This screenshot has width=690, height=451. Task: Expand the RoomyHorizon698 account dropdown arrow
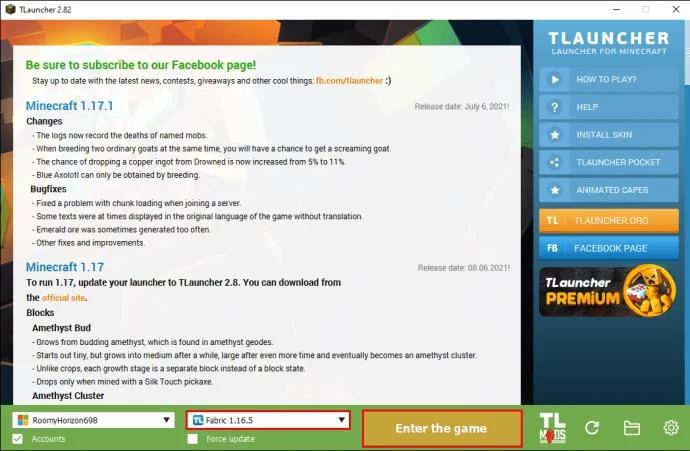tap(166, 420)
